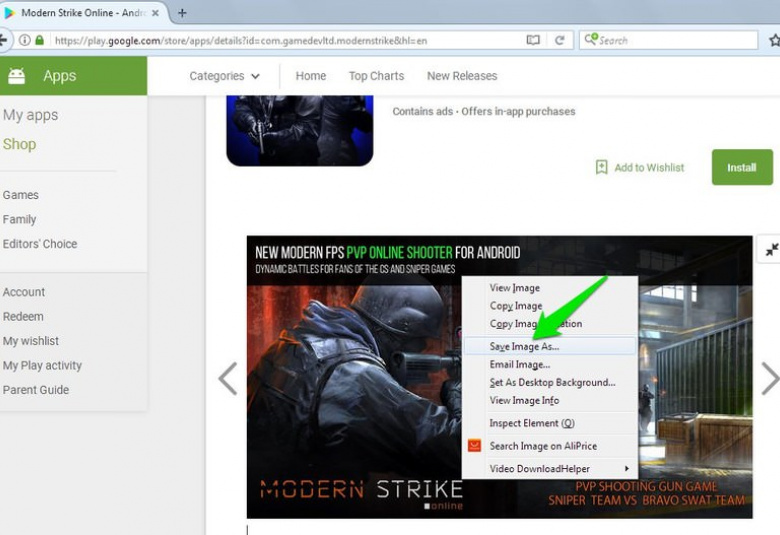
Task: Open Redeem in sidebar
Action: point(23,317)
